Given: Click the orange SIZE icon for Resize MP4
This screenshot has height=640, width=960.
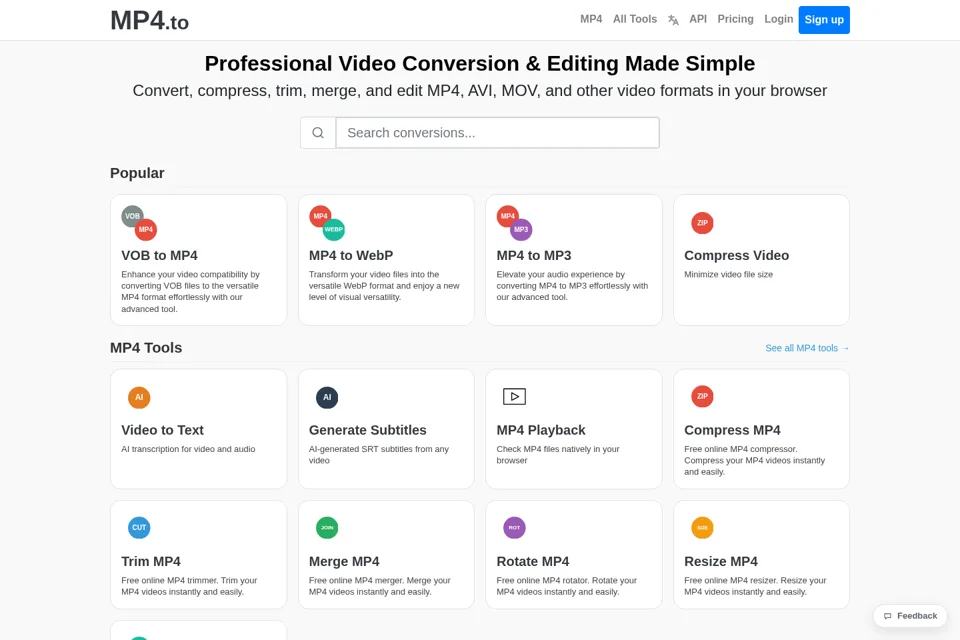Looking at the screenshot, I should coord(702,528).
